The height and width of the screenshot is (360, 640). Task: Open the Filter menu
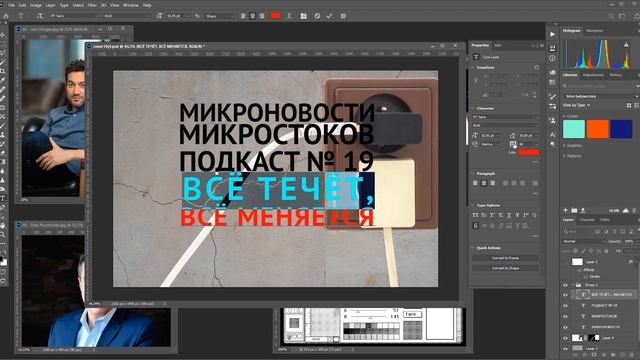click(92, 5)
